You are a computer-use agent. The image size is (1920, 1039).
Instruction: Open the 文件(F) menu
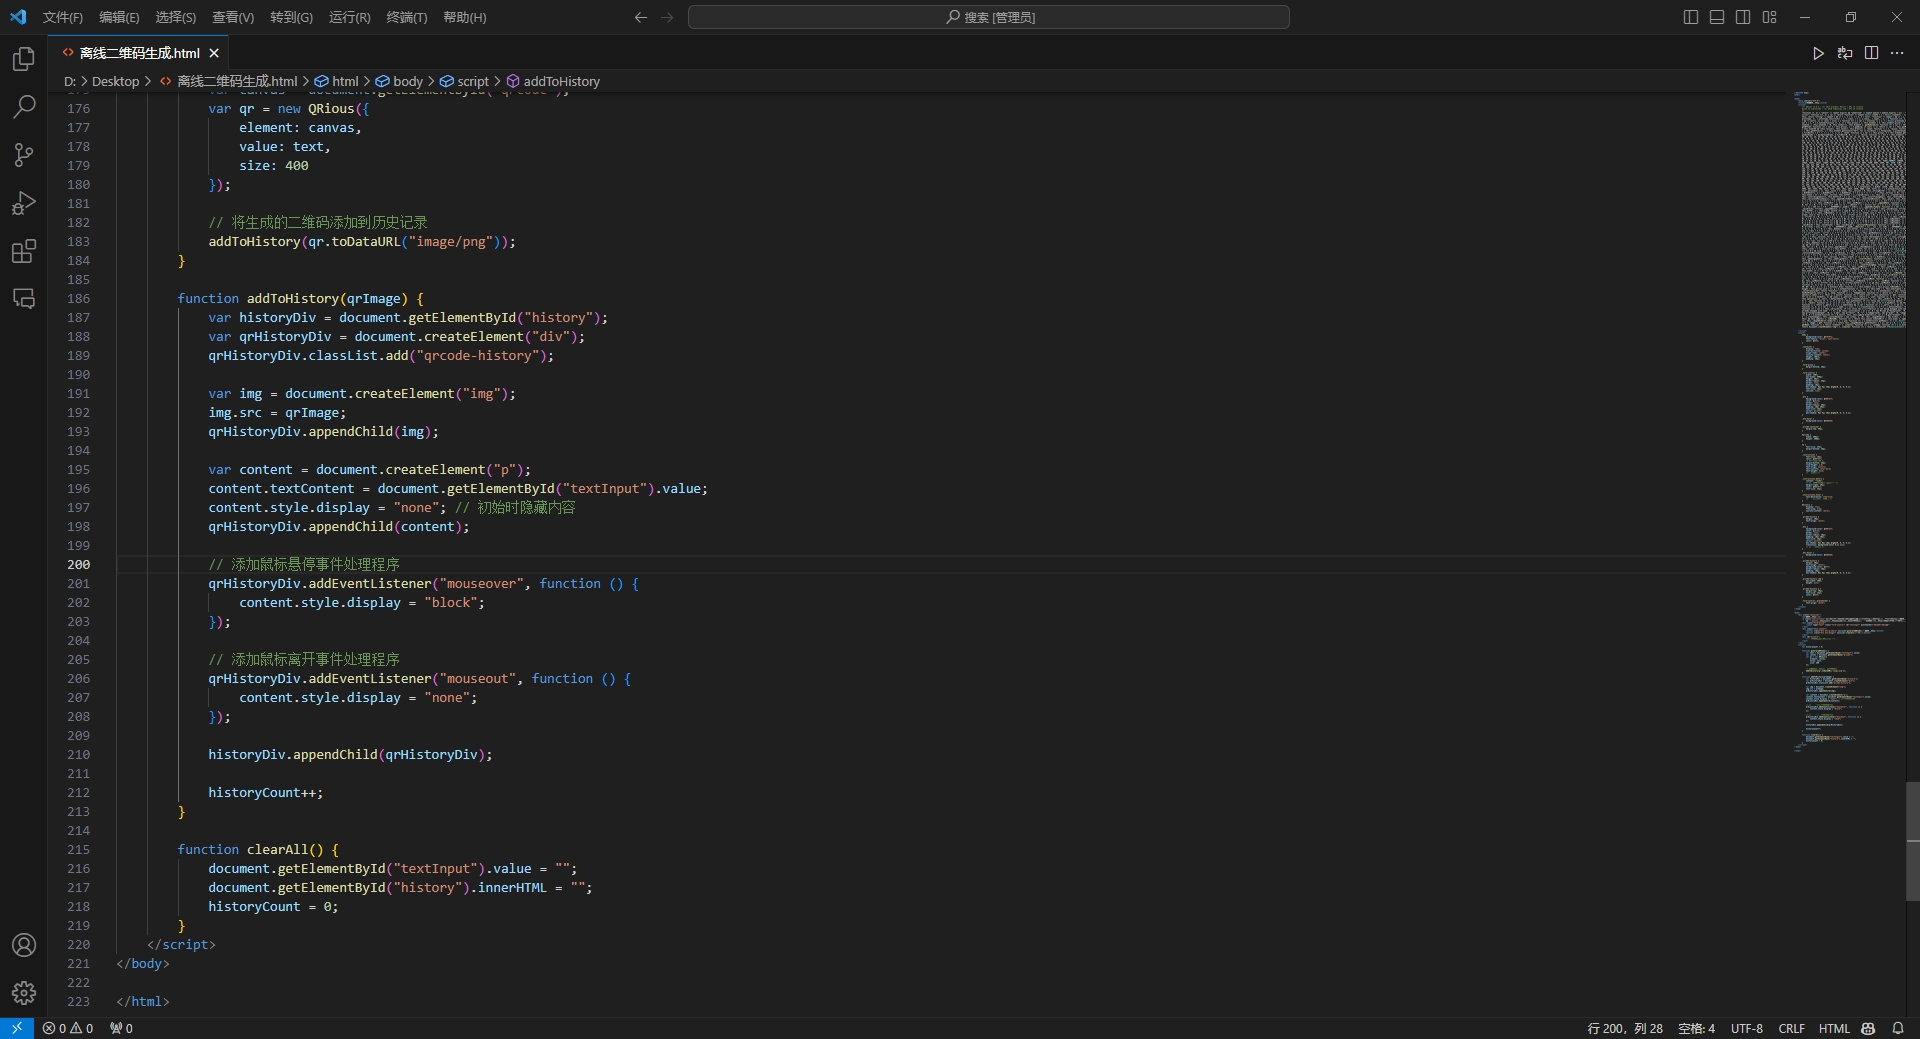click(x=62, y=17)
